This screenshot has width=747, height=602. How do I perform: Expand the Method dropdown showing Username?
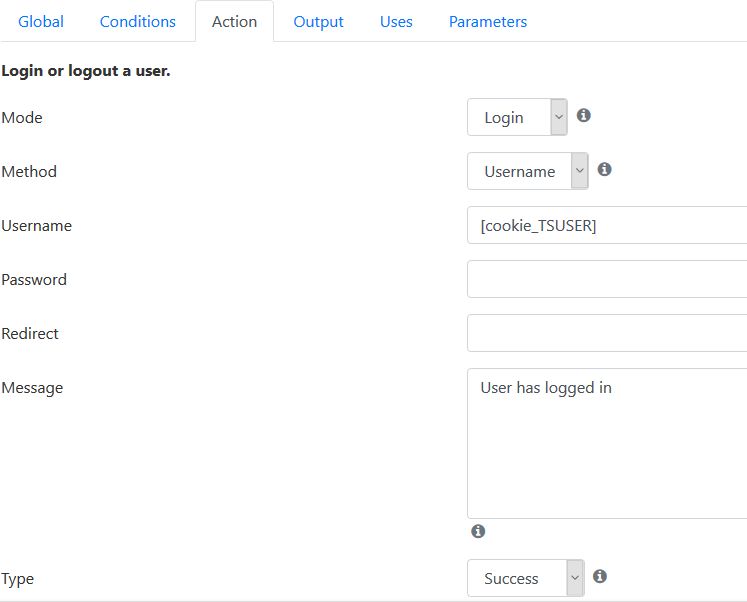pos(528,171)
